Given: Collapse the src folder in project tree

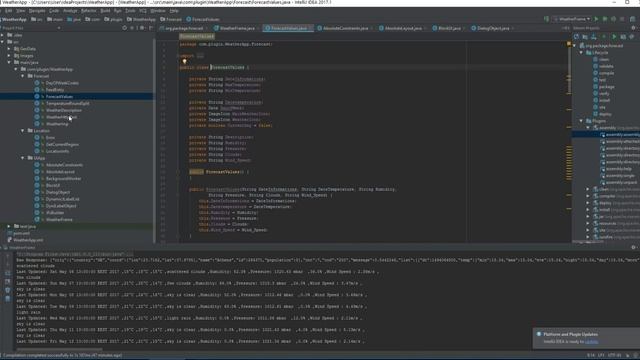Looking at the screenshot, I should [x=2, y=42].
